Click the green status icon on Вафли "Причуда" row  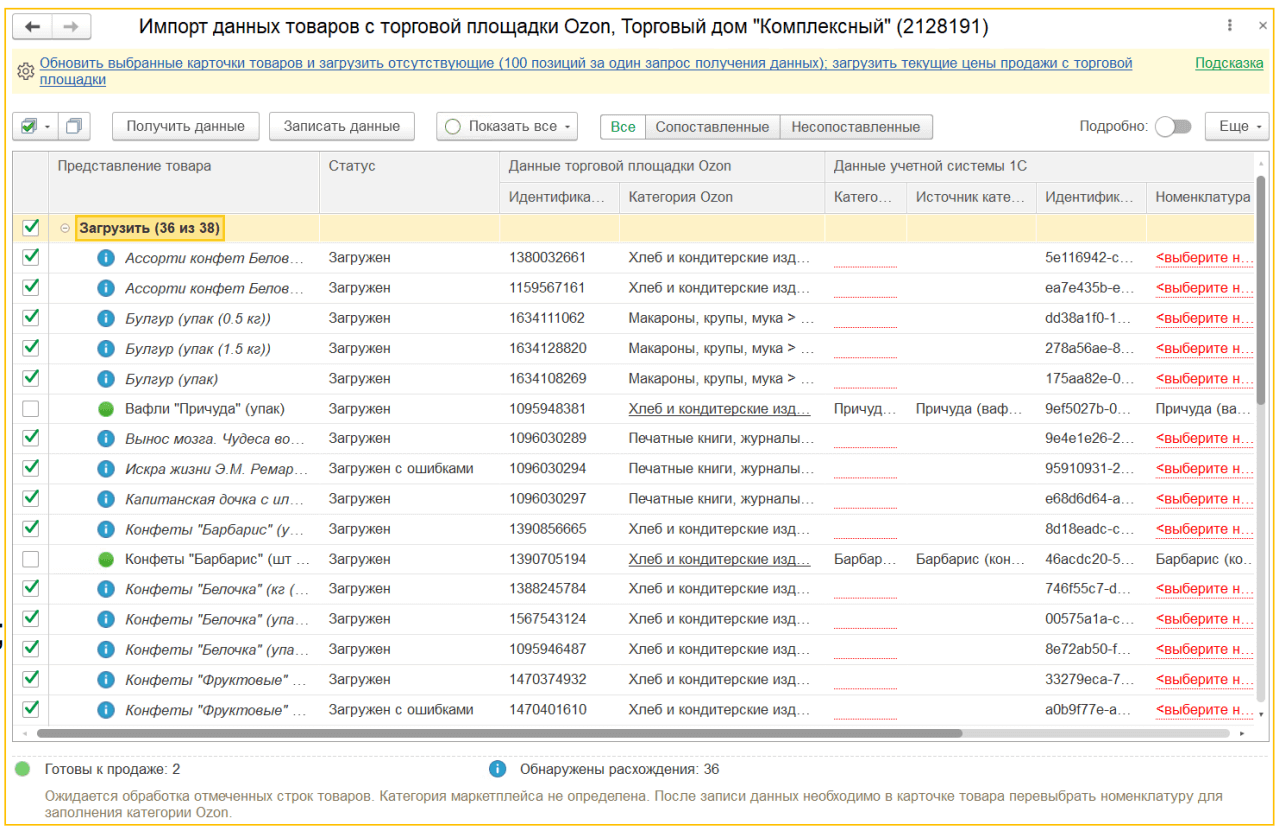tap(107, 408)
